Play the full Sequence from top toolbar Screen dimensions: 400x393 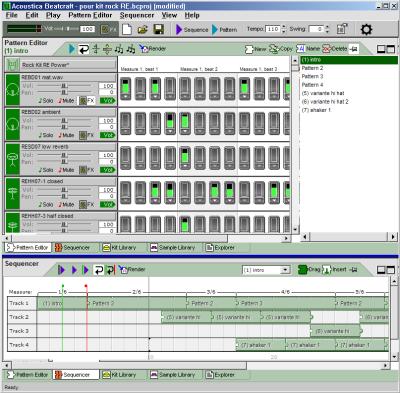tap(192, 29)
